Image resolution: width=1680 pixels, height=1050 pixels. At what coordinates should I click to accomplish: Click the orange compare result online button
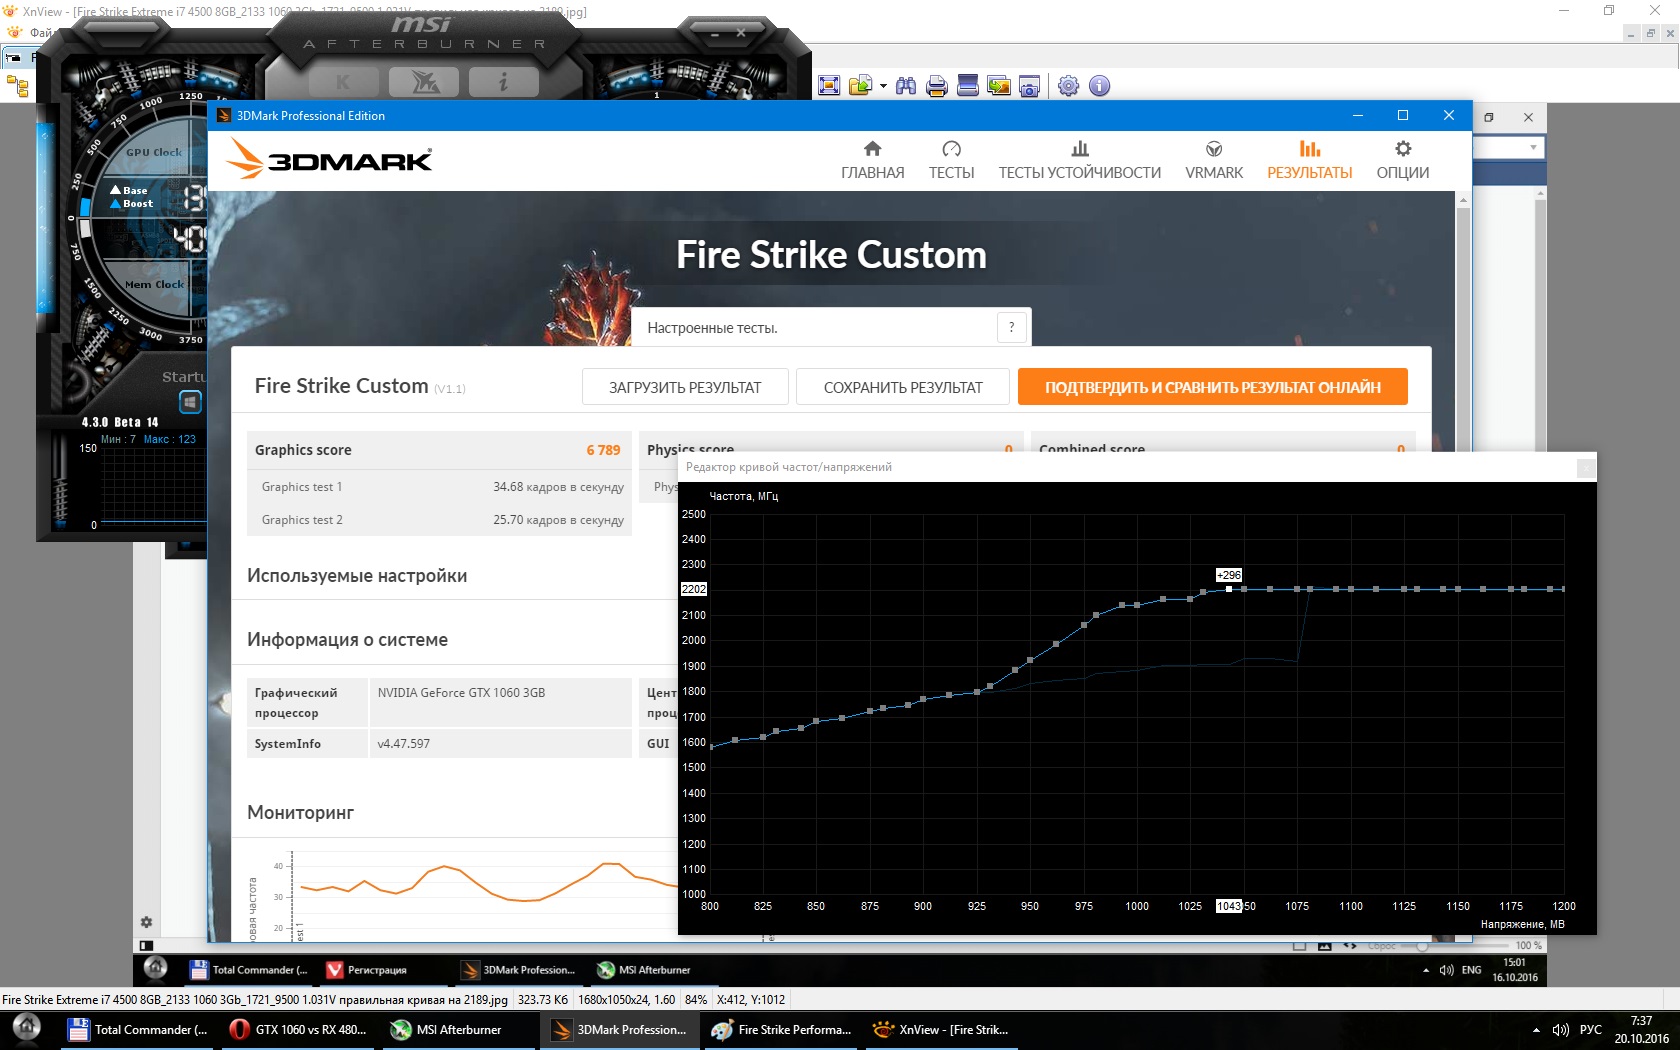click(x=1213, y=387)
